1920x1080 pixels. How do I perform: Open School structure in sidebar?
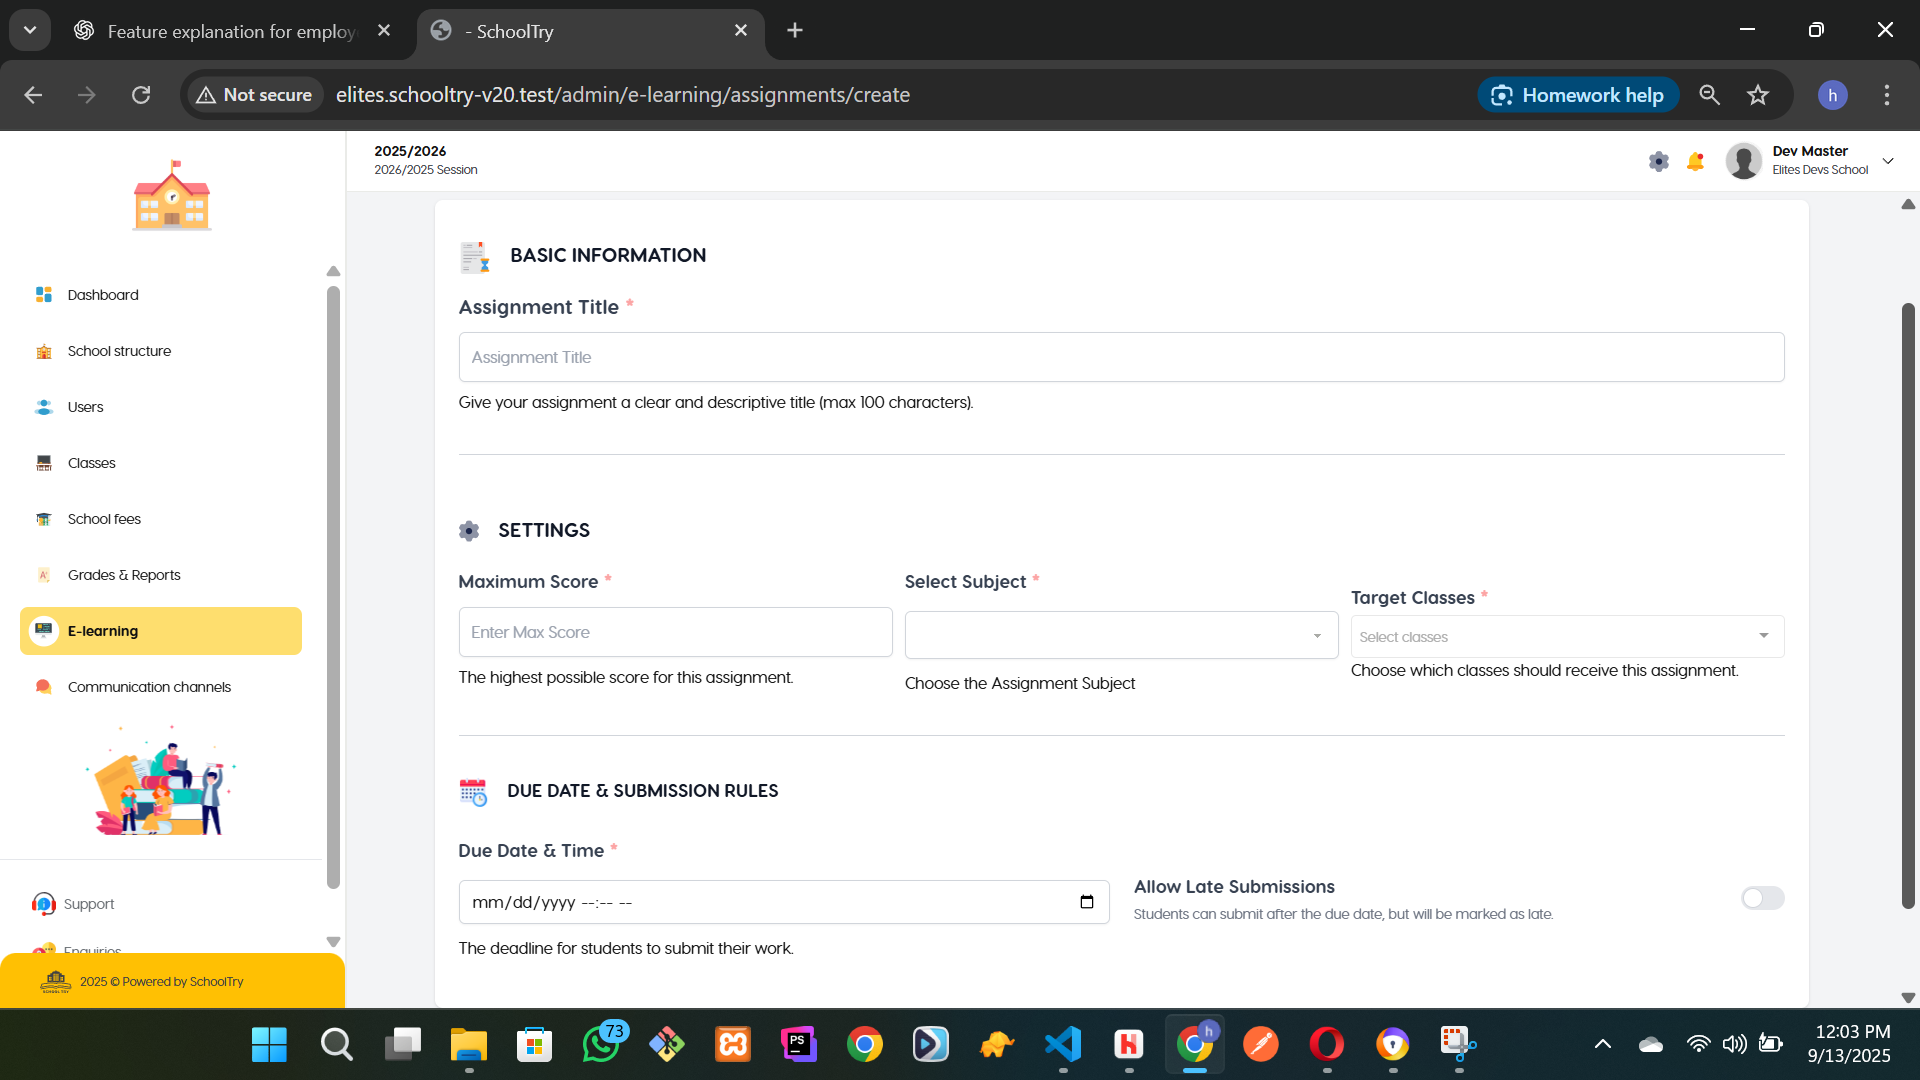tap(160, 351)
